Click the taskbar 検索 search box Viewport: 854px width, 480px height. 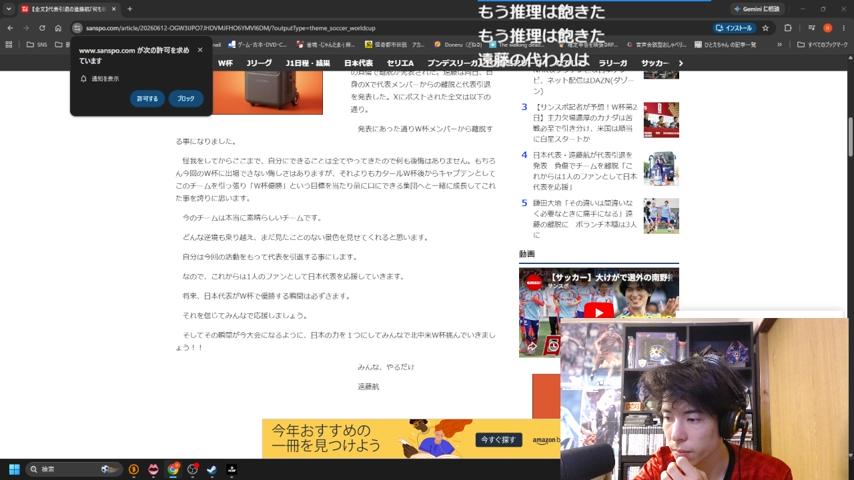pyautogui.click(x=74, y=469)
